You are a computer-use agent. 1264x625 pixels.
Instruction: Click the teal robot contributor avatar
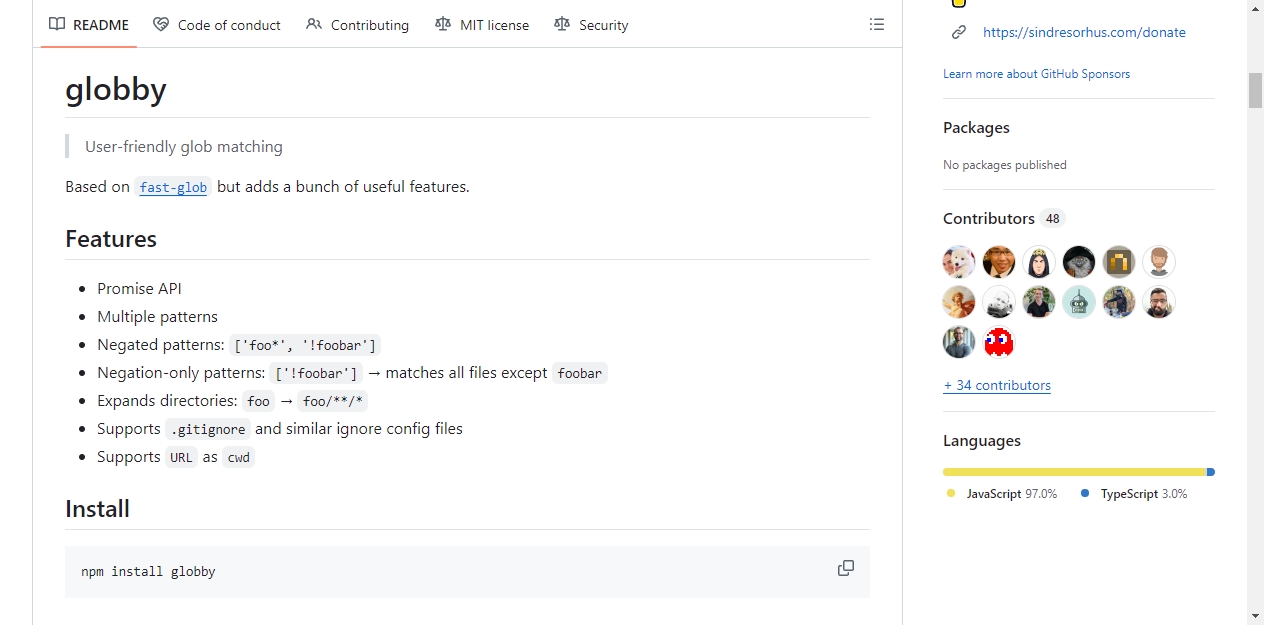click(1079, 302)
